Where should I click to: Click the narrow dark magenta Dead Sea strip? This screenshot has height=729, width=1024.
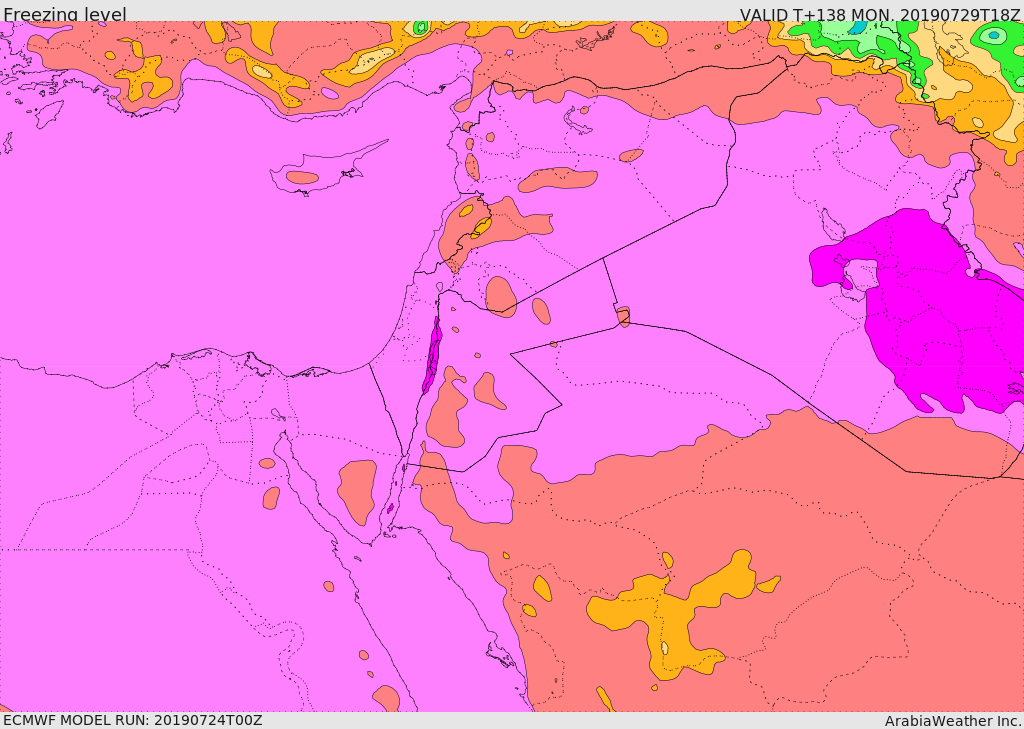[432, 355]
